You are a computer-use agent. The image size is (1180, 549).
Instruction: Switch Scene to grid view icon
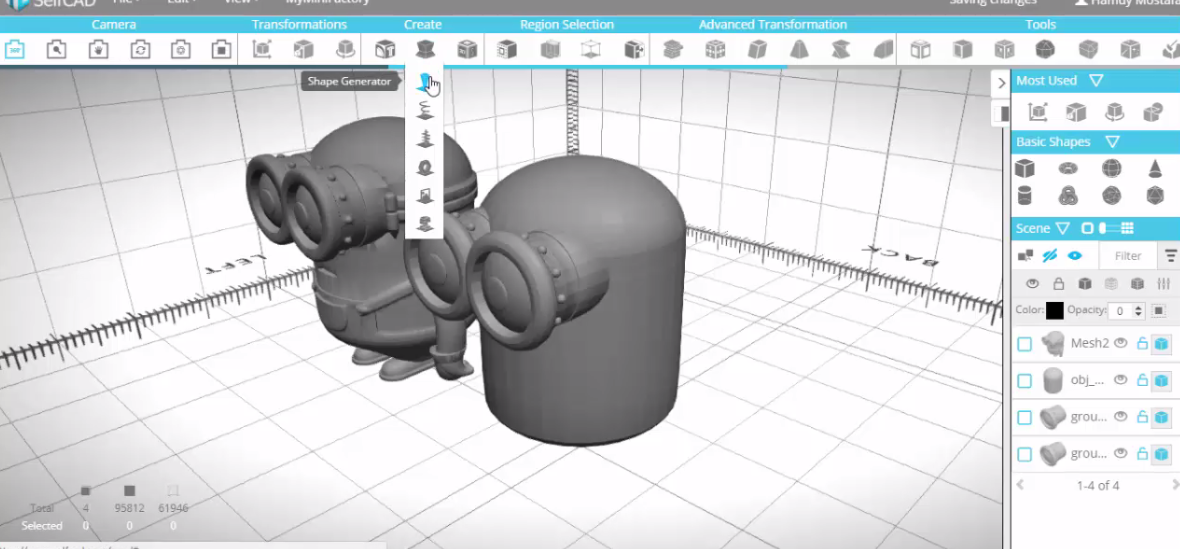1127,228
